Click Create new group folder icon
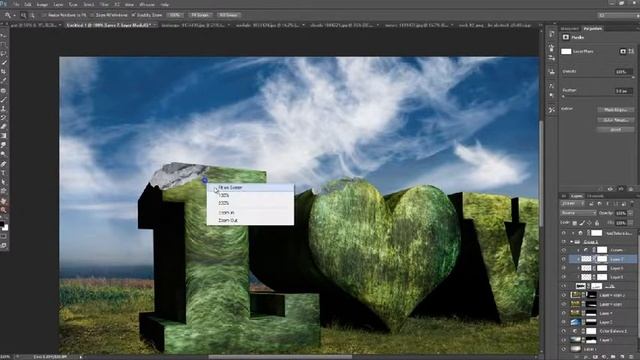640x360 pixels. coord(613,356)
